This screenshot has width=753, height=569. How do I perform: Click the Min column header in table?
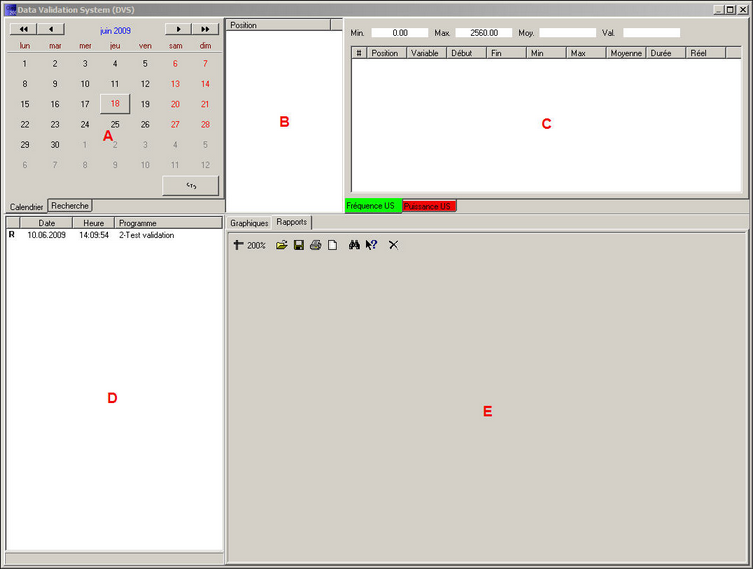546,53
